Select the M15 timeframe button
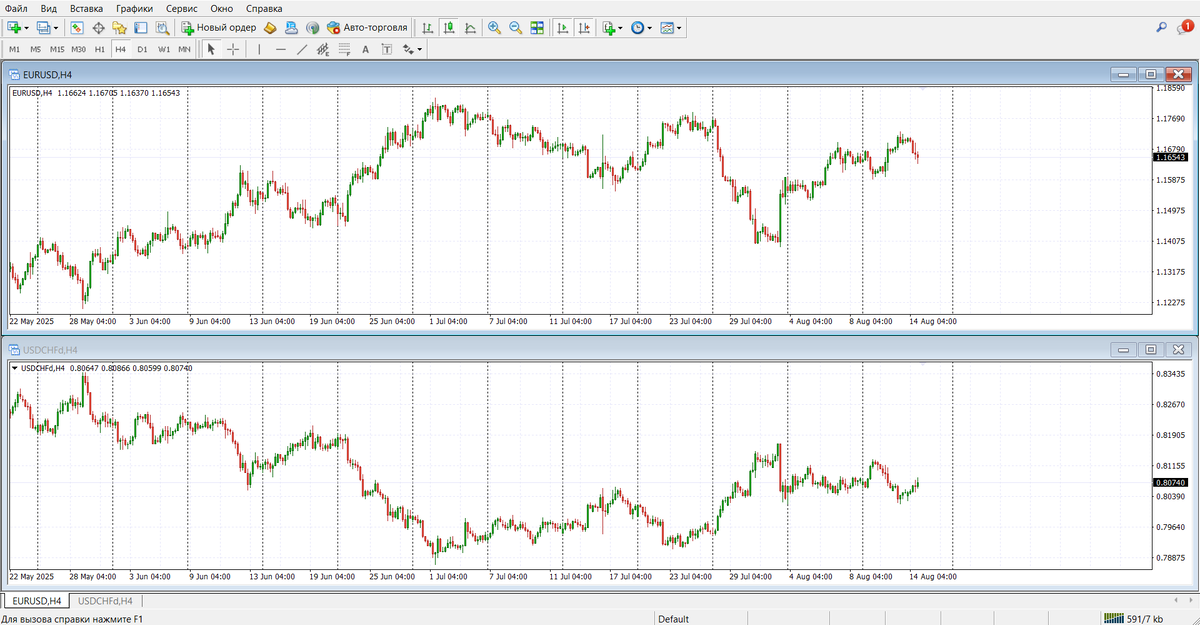The image size is (1200, 625). tap(56, 48)
